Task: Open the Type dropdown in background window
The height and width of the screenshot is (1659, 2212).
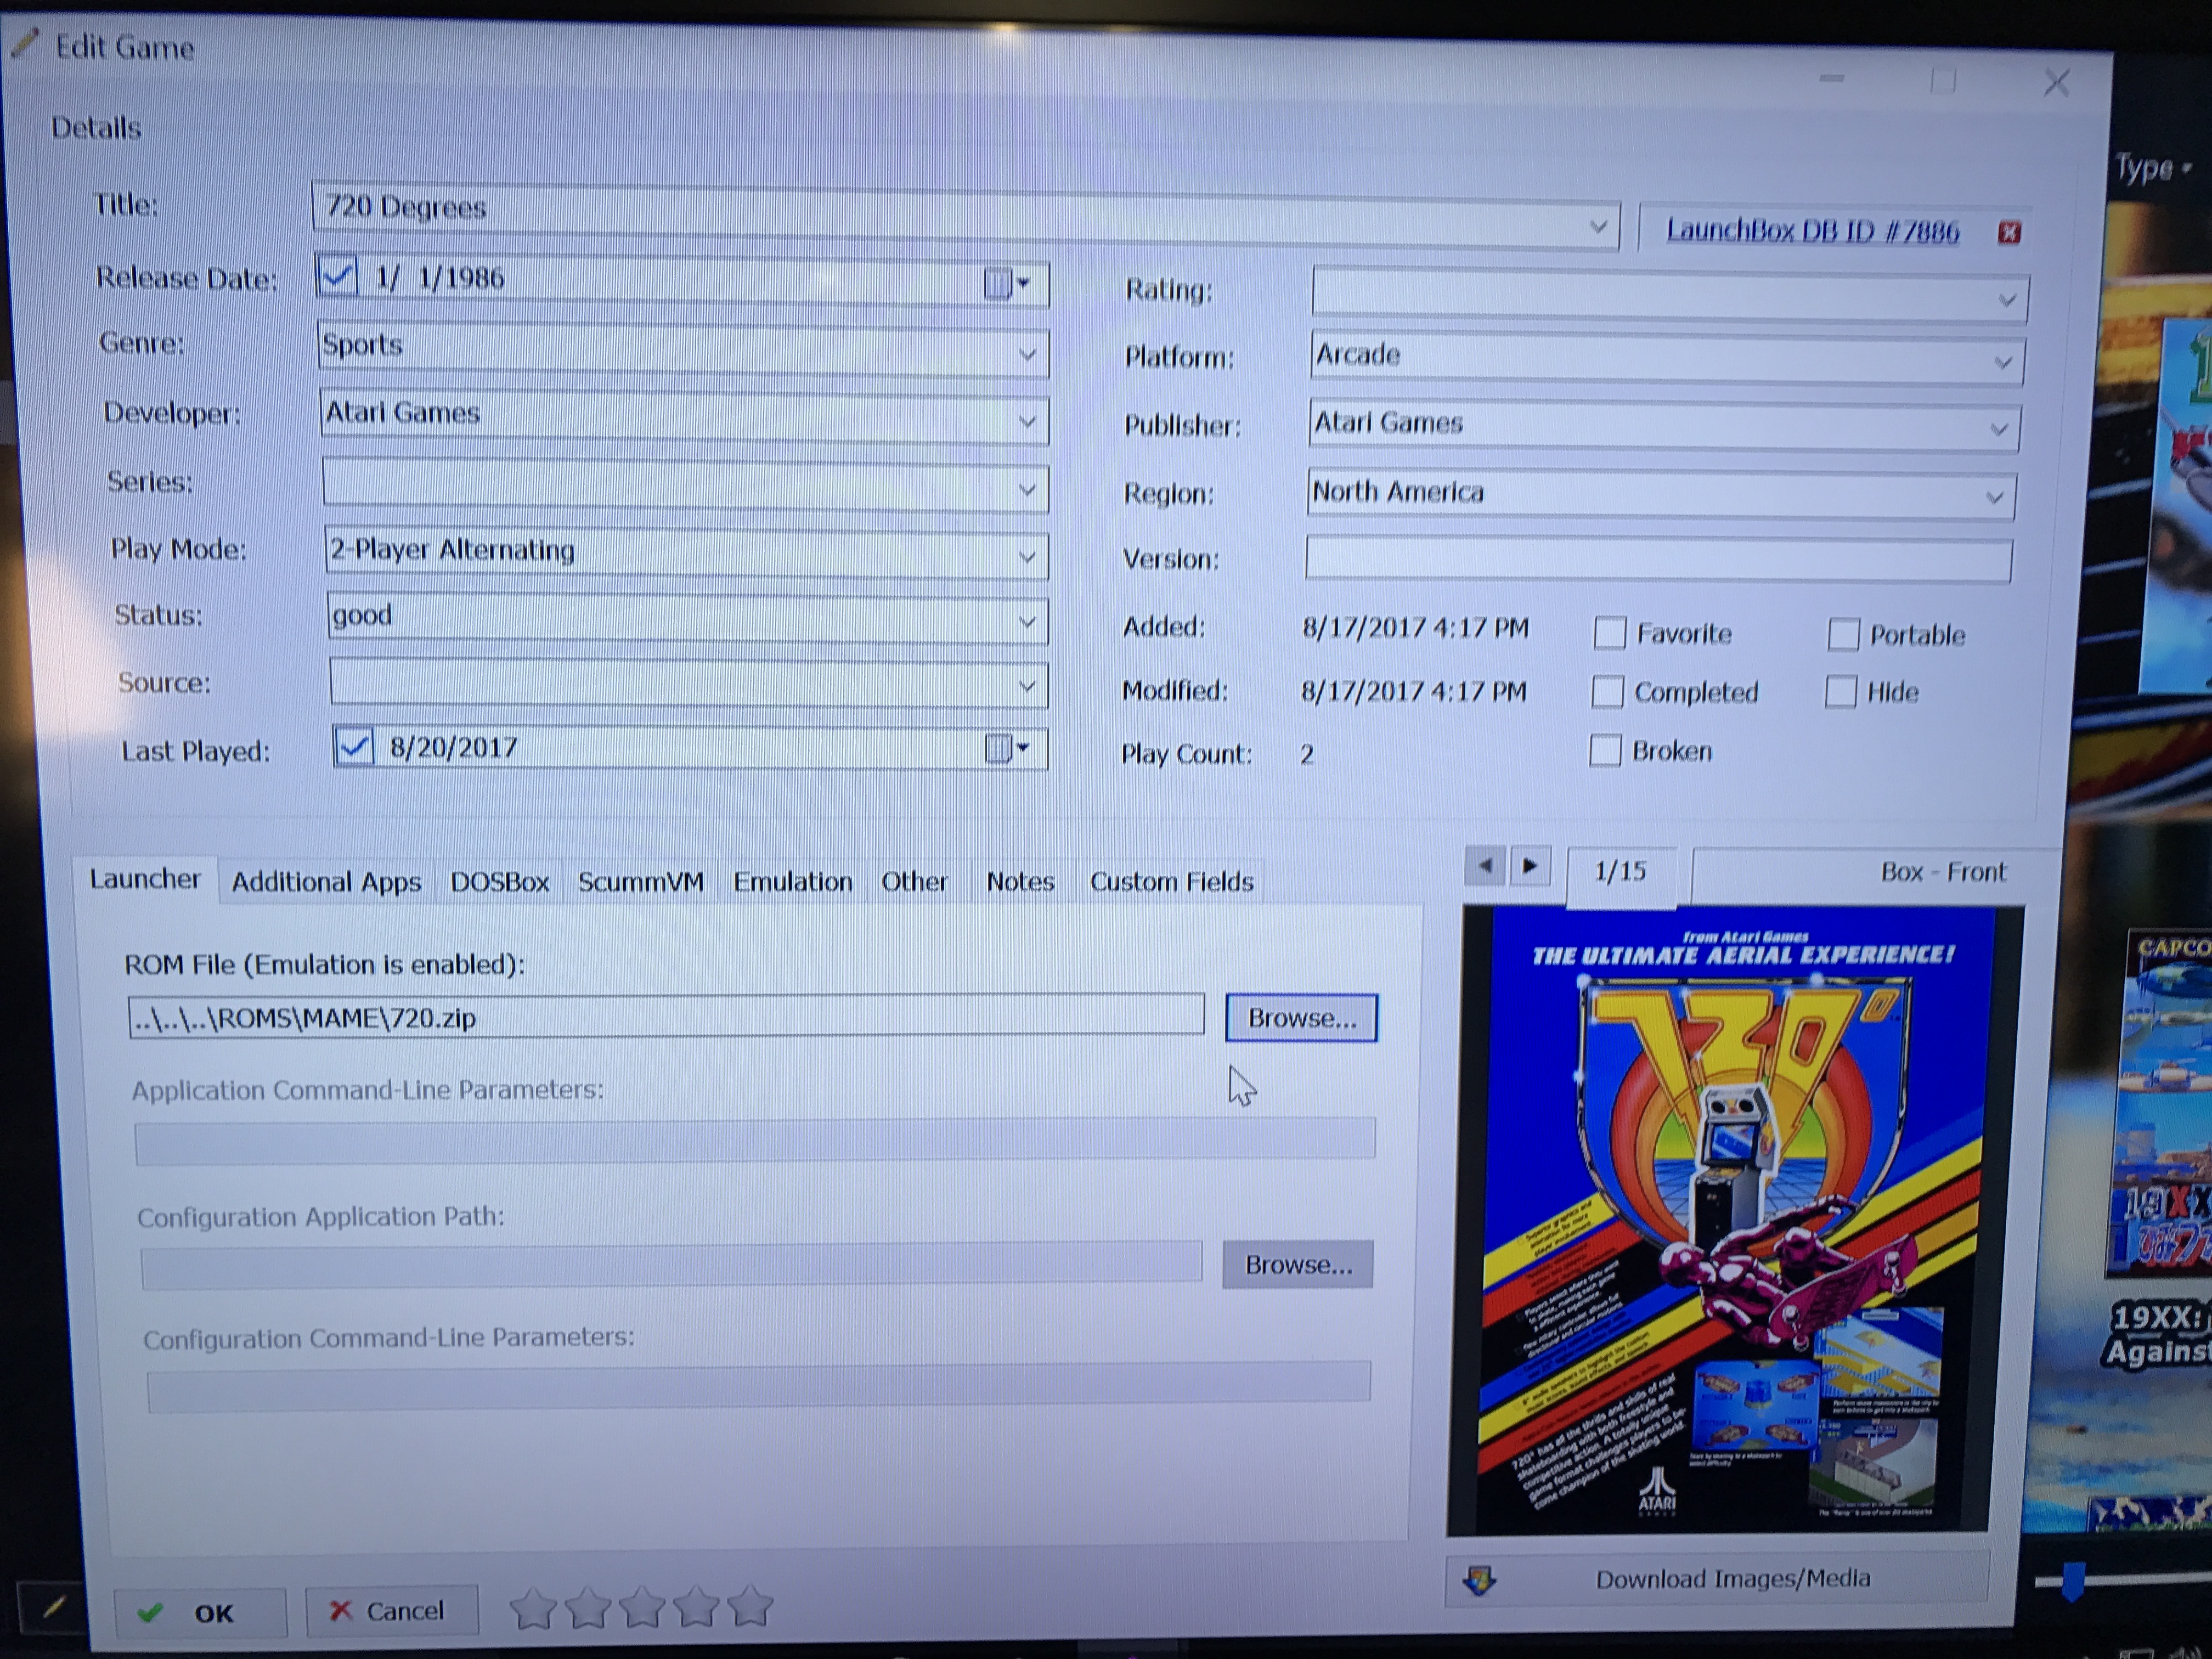Action: click(2153, 168)
